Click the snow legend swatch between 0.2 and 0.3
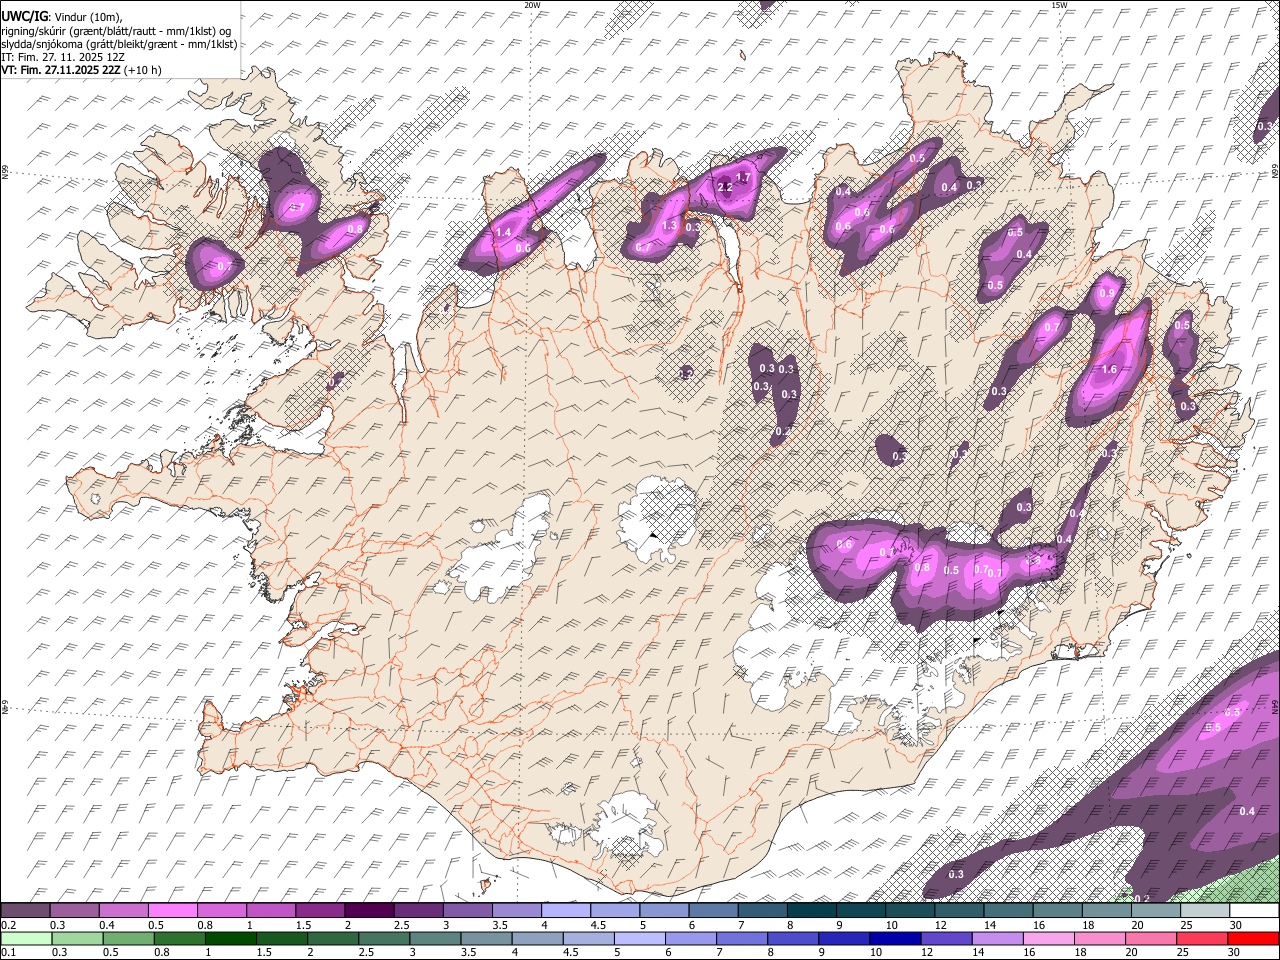1280x960 pixels. (x=25, y=910)
